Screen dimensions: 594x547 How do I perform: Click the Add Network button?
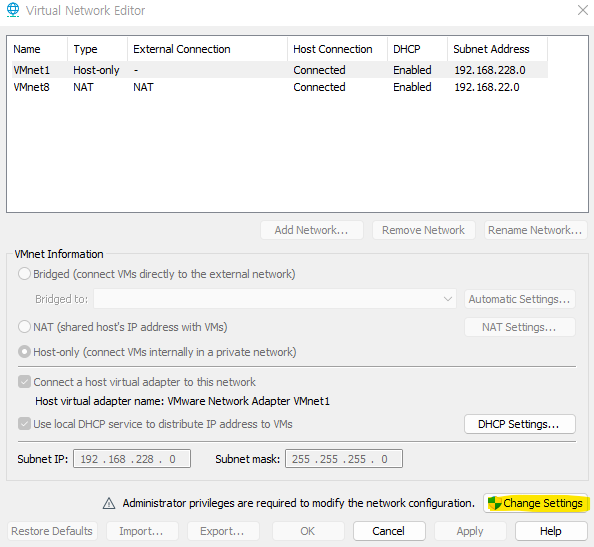click(x=312, y=230)
